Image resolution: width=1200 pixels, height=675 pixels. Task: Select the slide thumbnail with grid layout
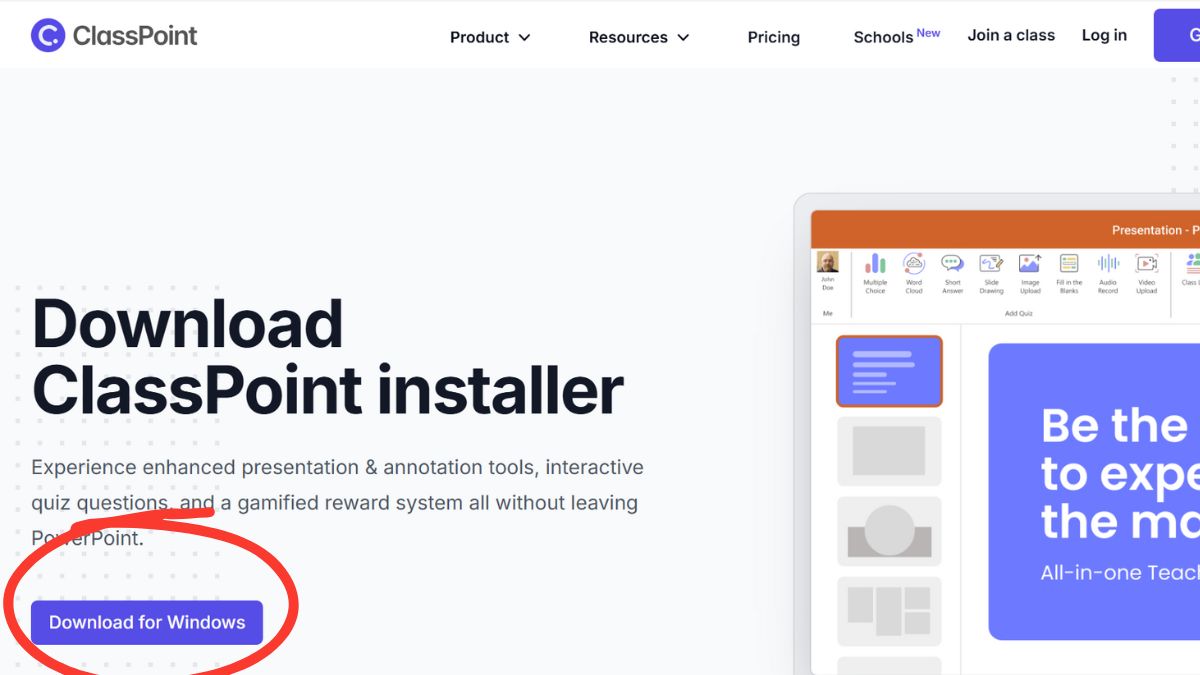click(889, 611)
